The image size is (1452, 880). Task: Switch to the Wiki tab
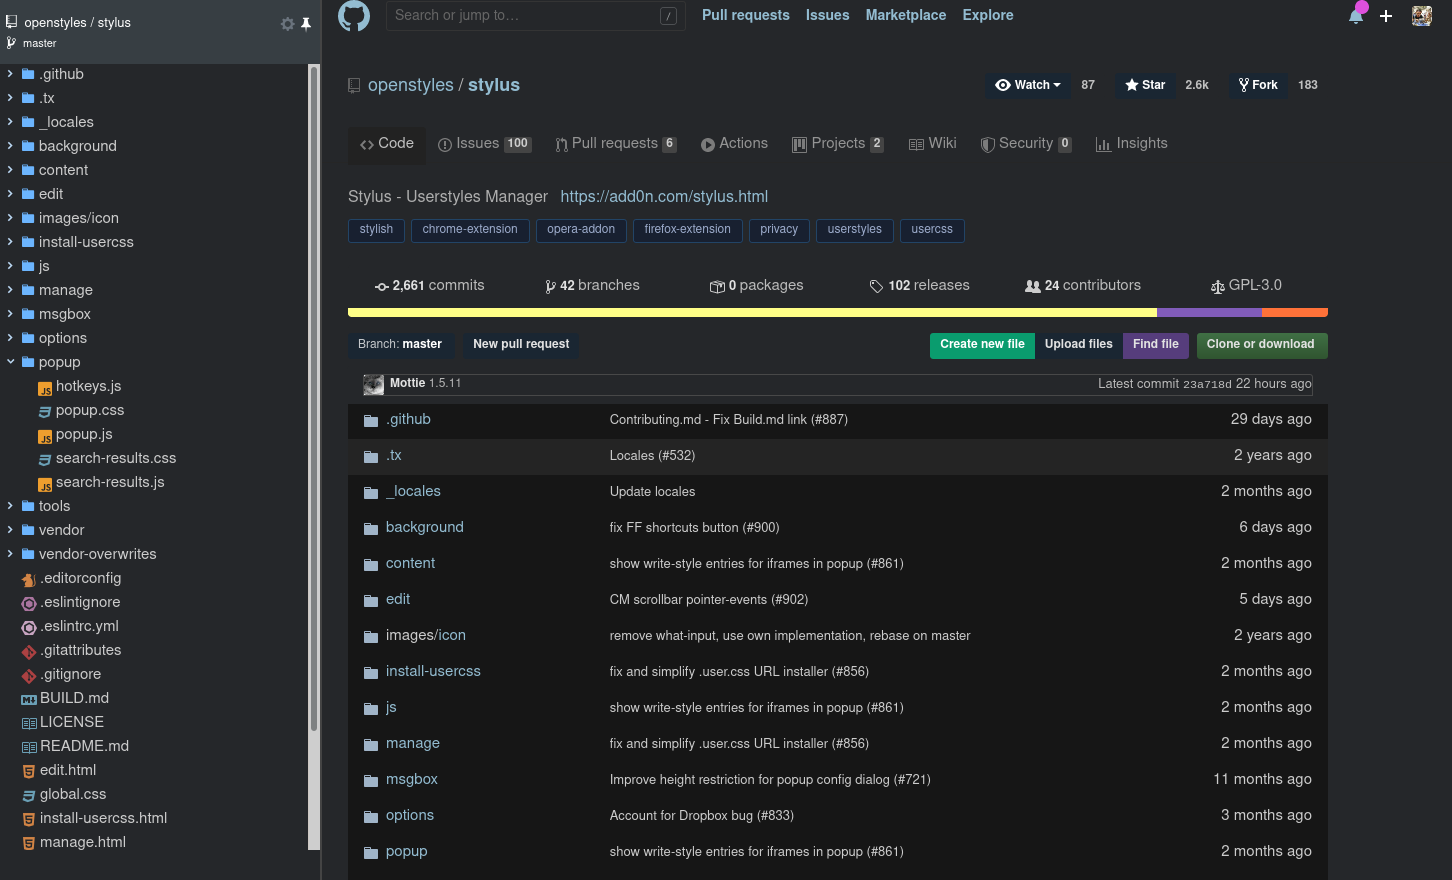[932, 144]
